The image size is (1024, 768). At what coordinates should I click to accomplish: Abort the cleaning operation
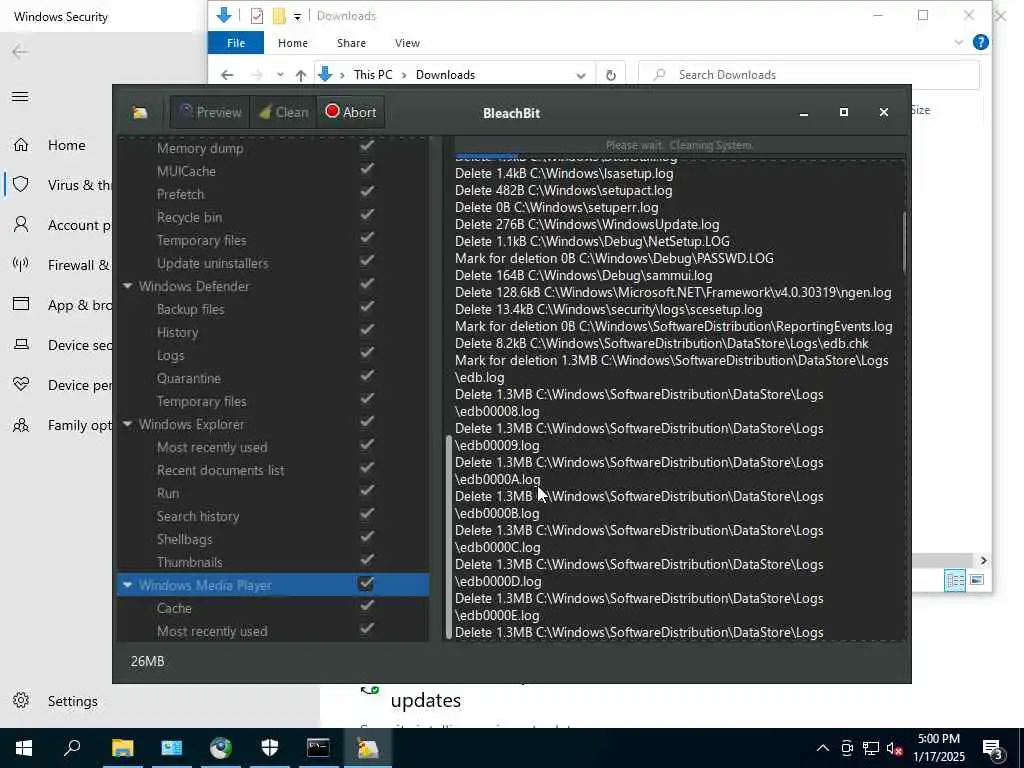[351, 112]
